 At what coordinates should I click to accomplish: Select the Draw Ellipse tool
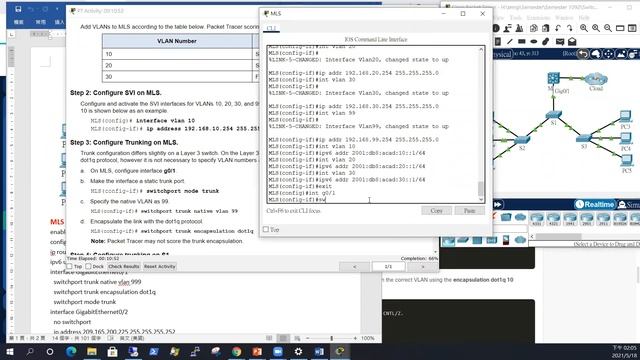(534, 42)
